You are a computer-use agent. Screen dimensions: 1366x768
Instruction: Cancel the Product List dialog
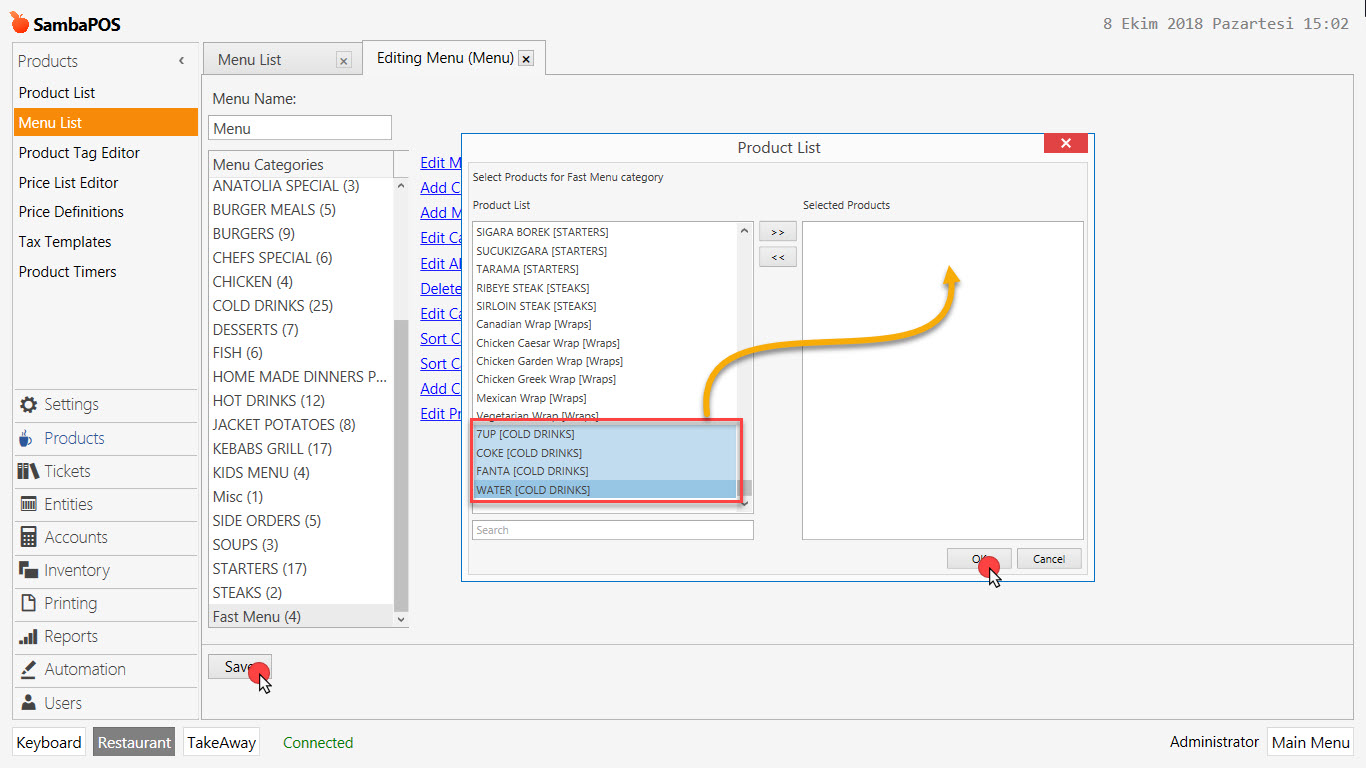pyautogui.click(x=1049, y=559)
